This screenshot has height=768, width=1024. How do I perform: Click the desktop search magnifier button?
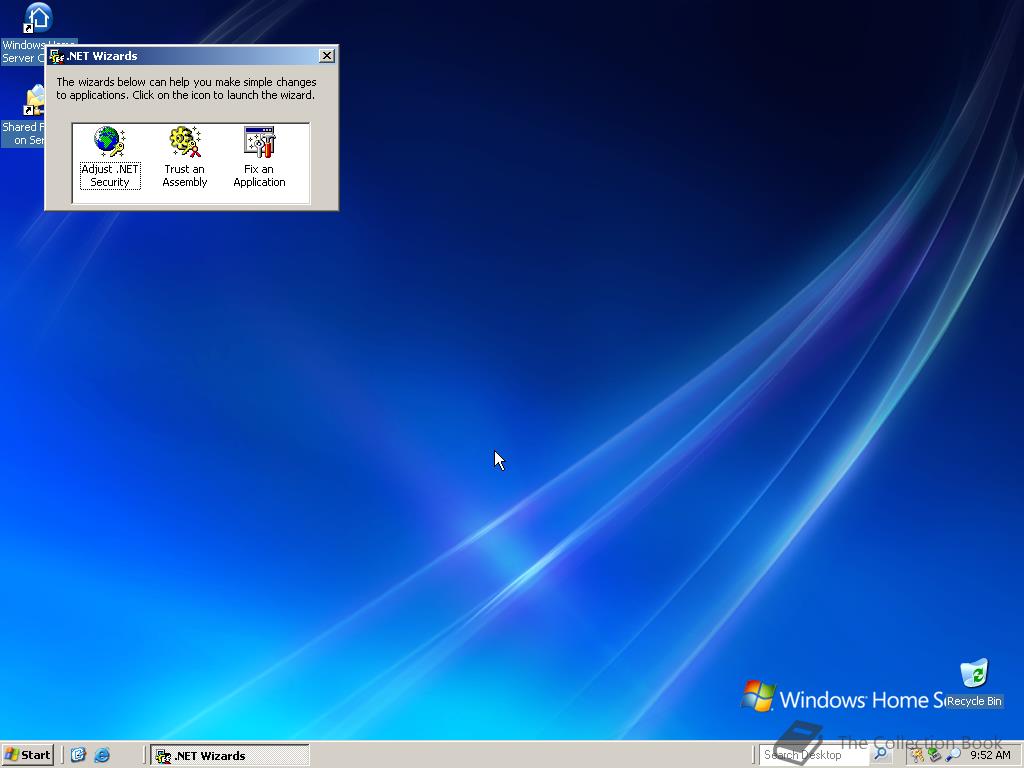[880, 755]
